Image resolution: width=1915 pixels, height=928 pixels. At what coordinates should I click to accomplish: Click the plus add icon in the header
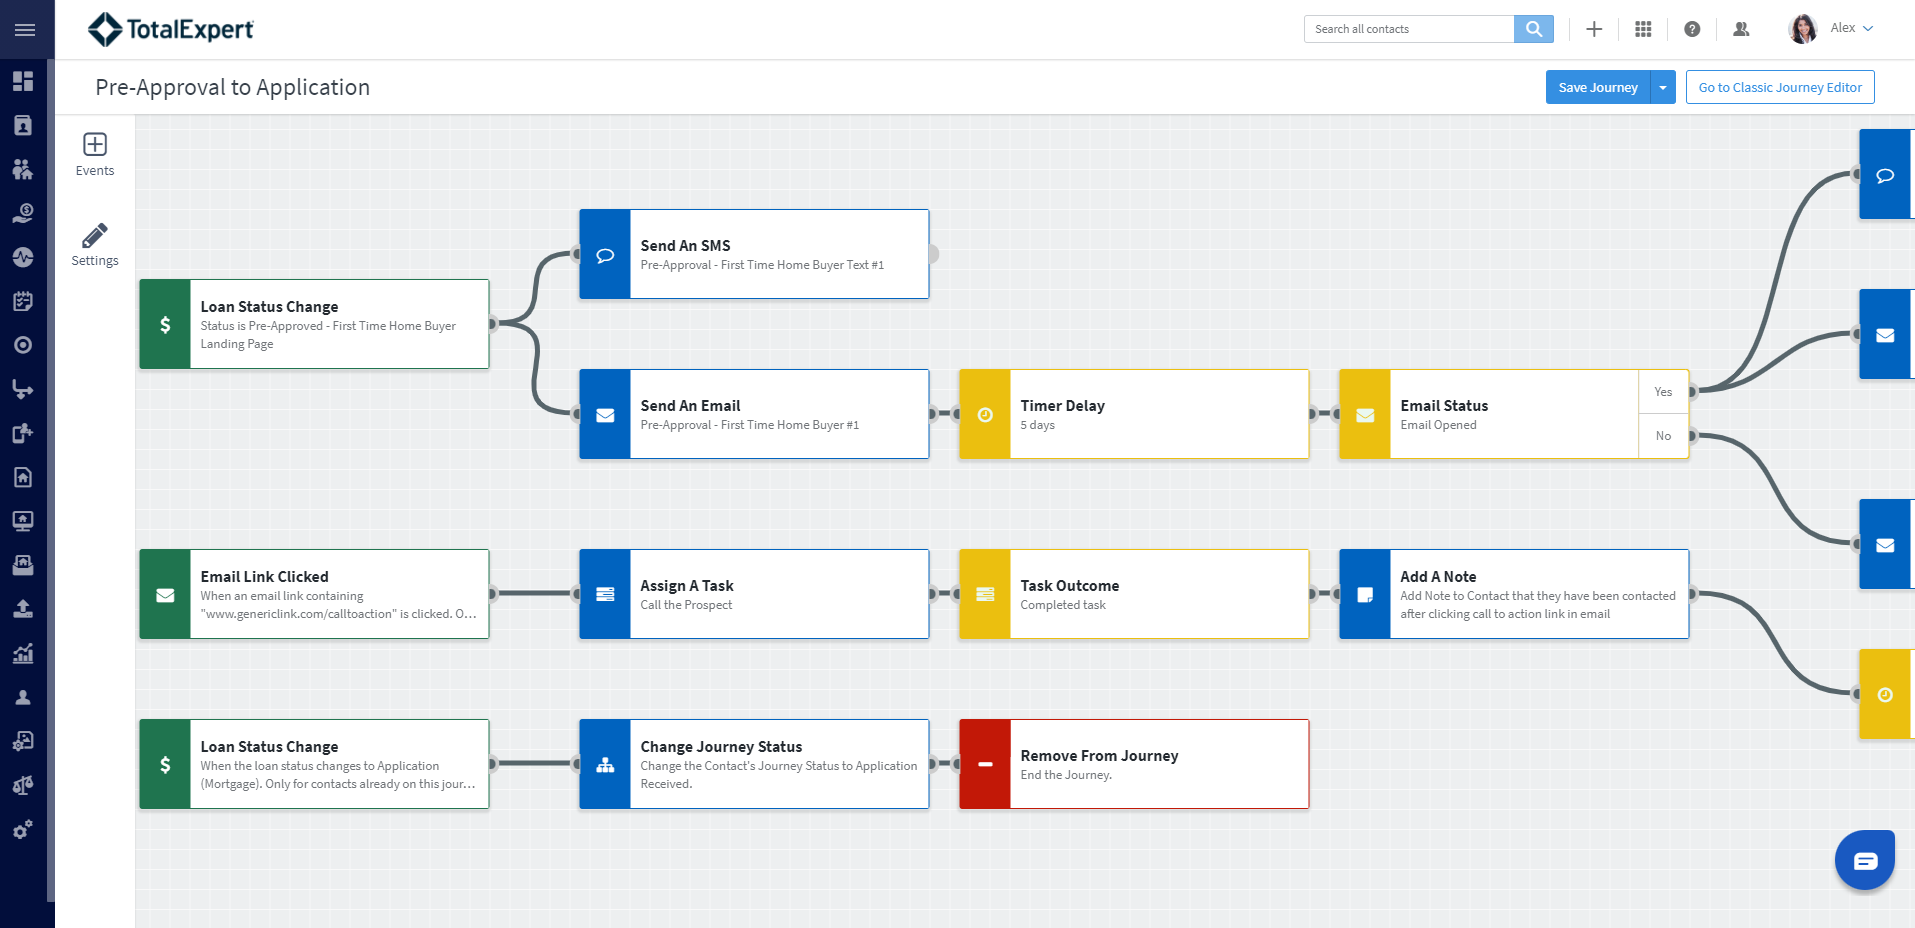tap(1594, 29)
